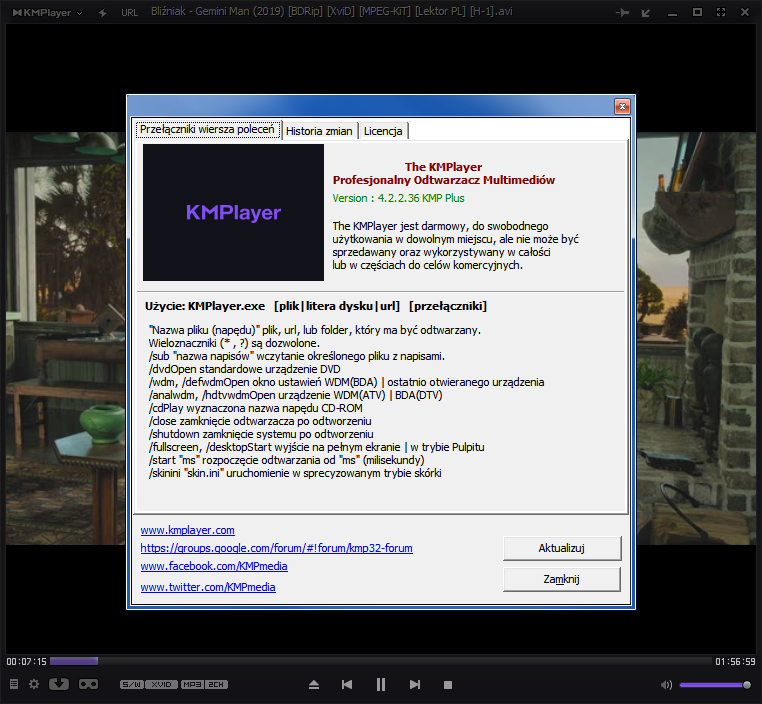This screenshot has height=704, width=762.
Task: Click the download arrow icon
Action: click(59, 684)
